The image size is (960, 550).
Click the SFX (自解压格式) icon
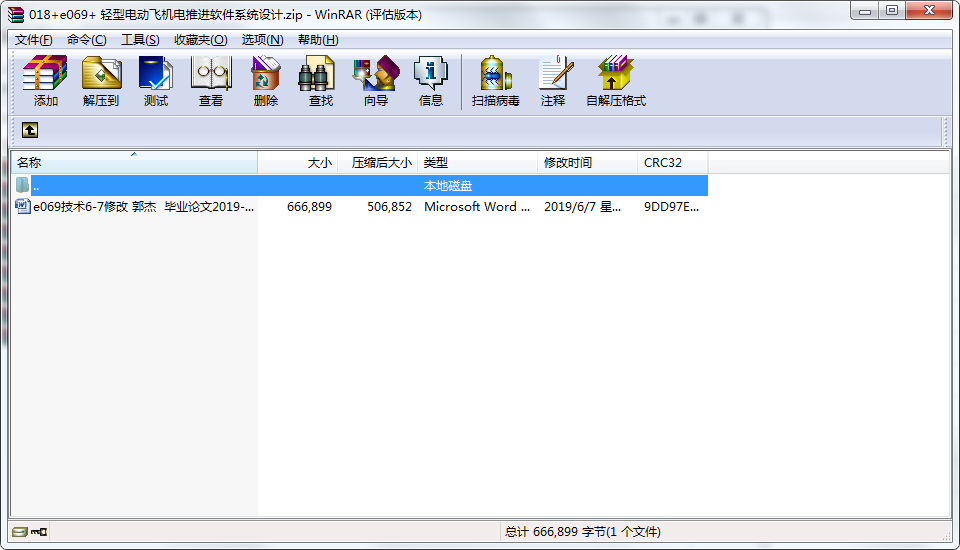point(616,81)
